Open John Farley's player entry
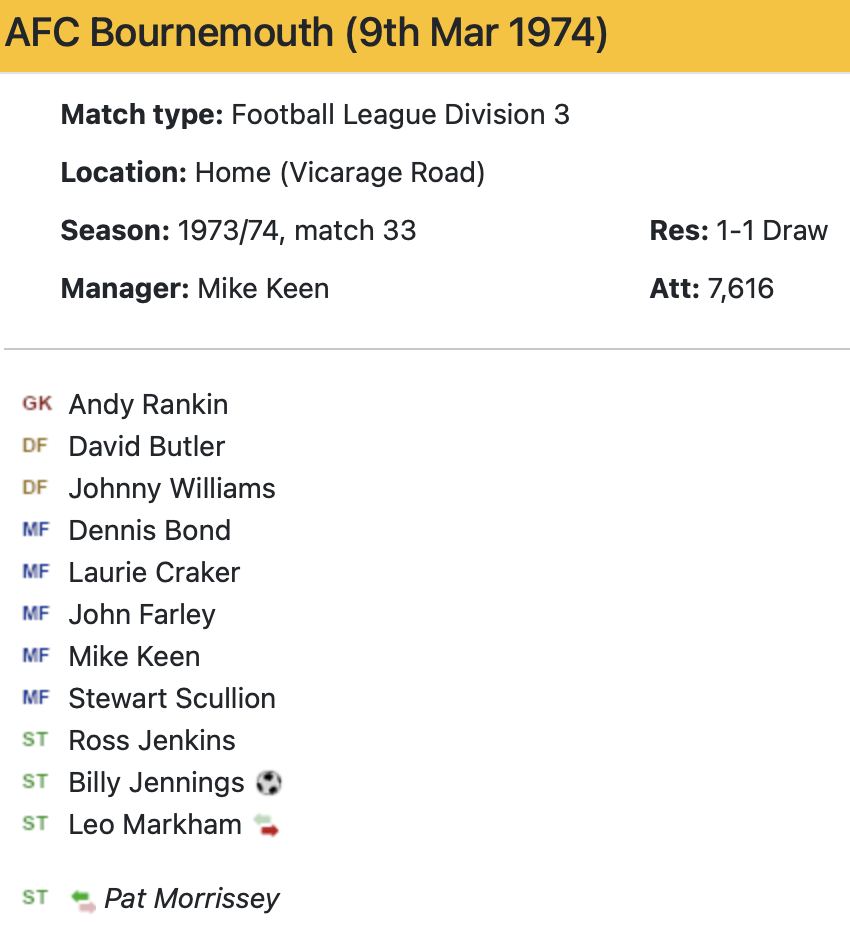This screenshot has width=850, height=948. click(142, 614)
